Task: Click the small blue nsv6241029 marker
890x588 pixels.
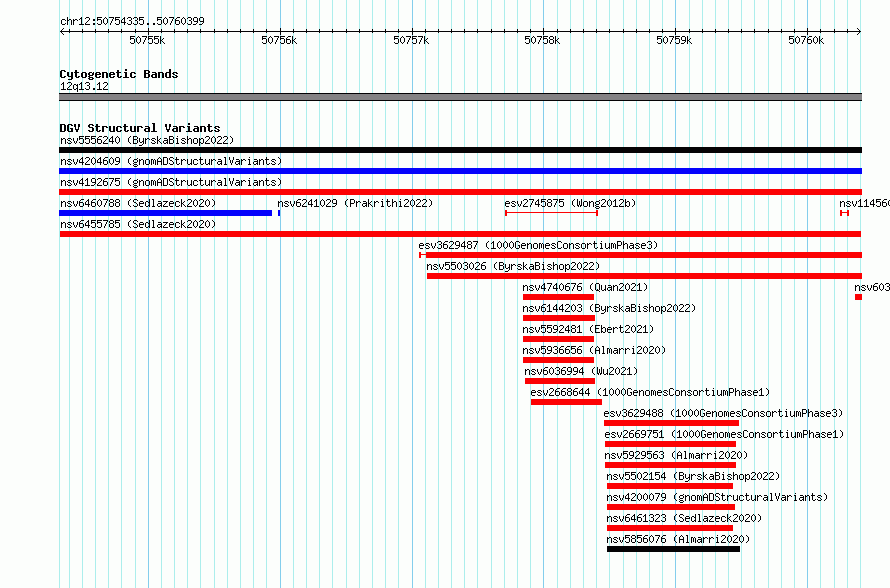Action: tap(279, 213)
